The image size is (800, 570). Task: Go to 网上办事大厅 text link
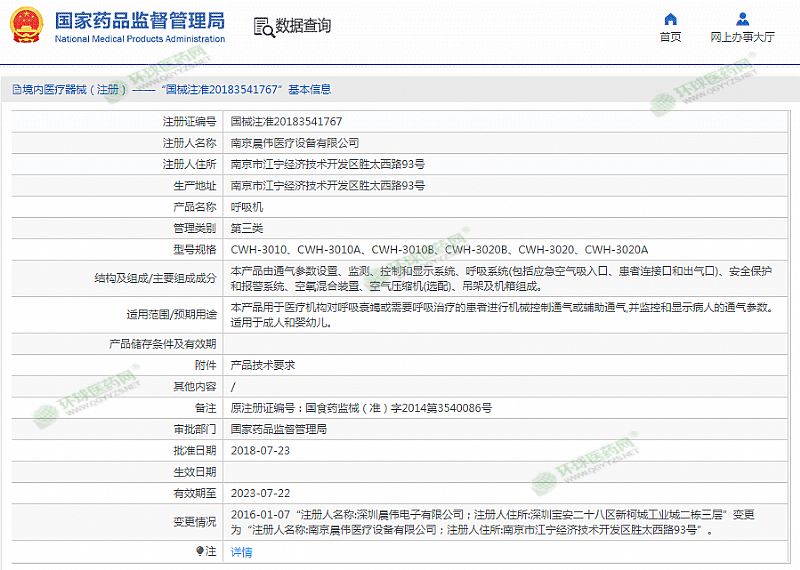[742, 37]
